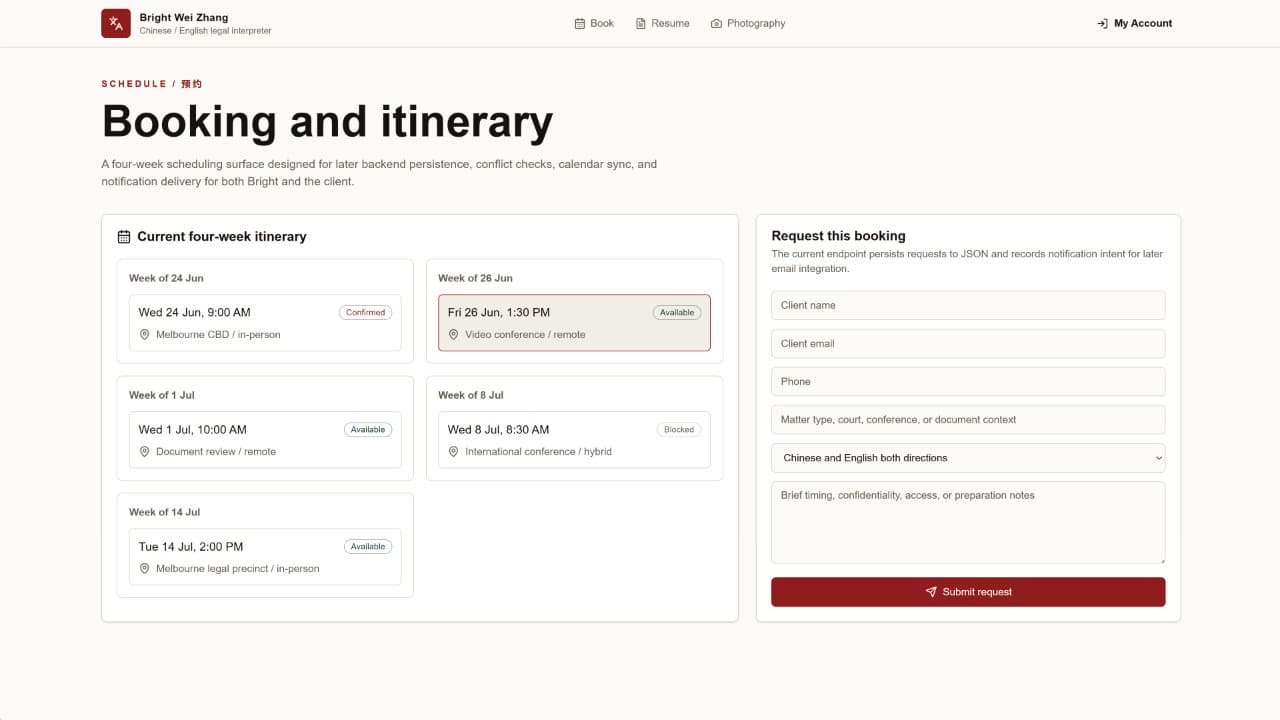1280x720 pixels.
Task: Select the Wed 8 Jul, 8:30 AM slot
Action: pyautogui.click(x=574, y=440)
